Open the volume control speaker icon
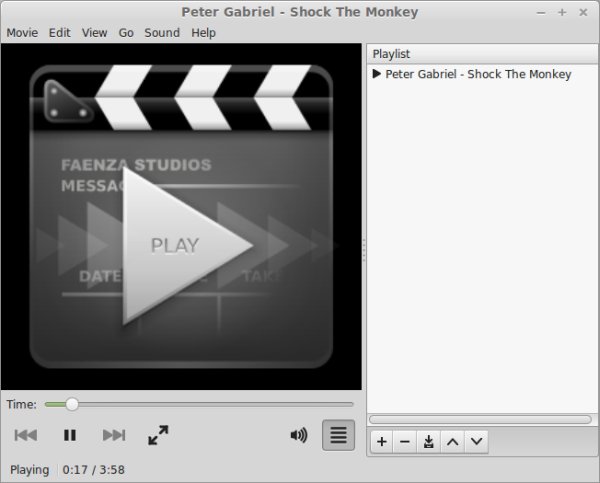 tap(298, 435)
